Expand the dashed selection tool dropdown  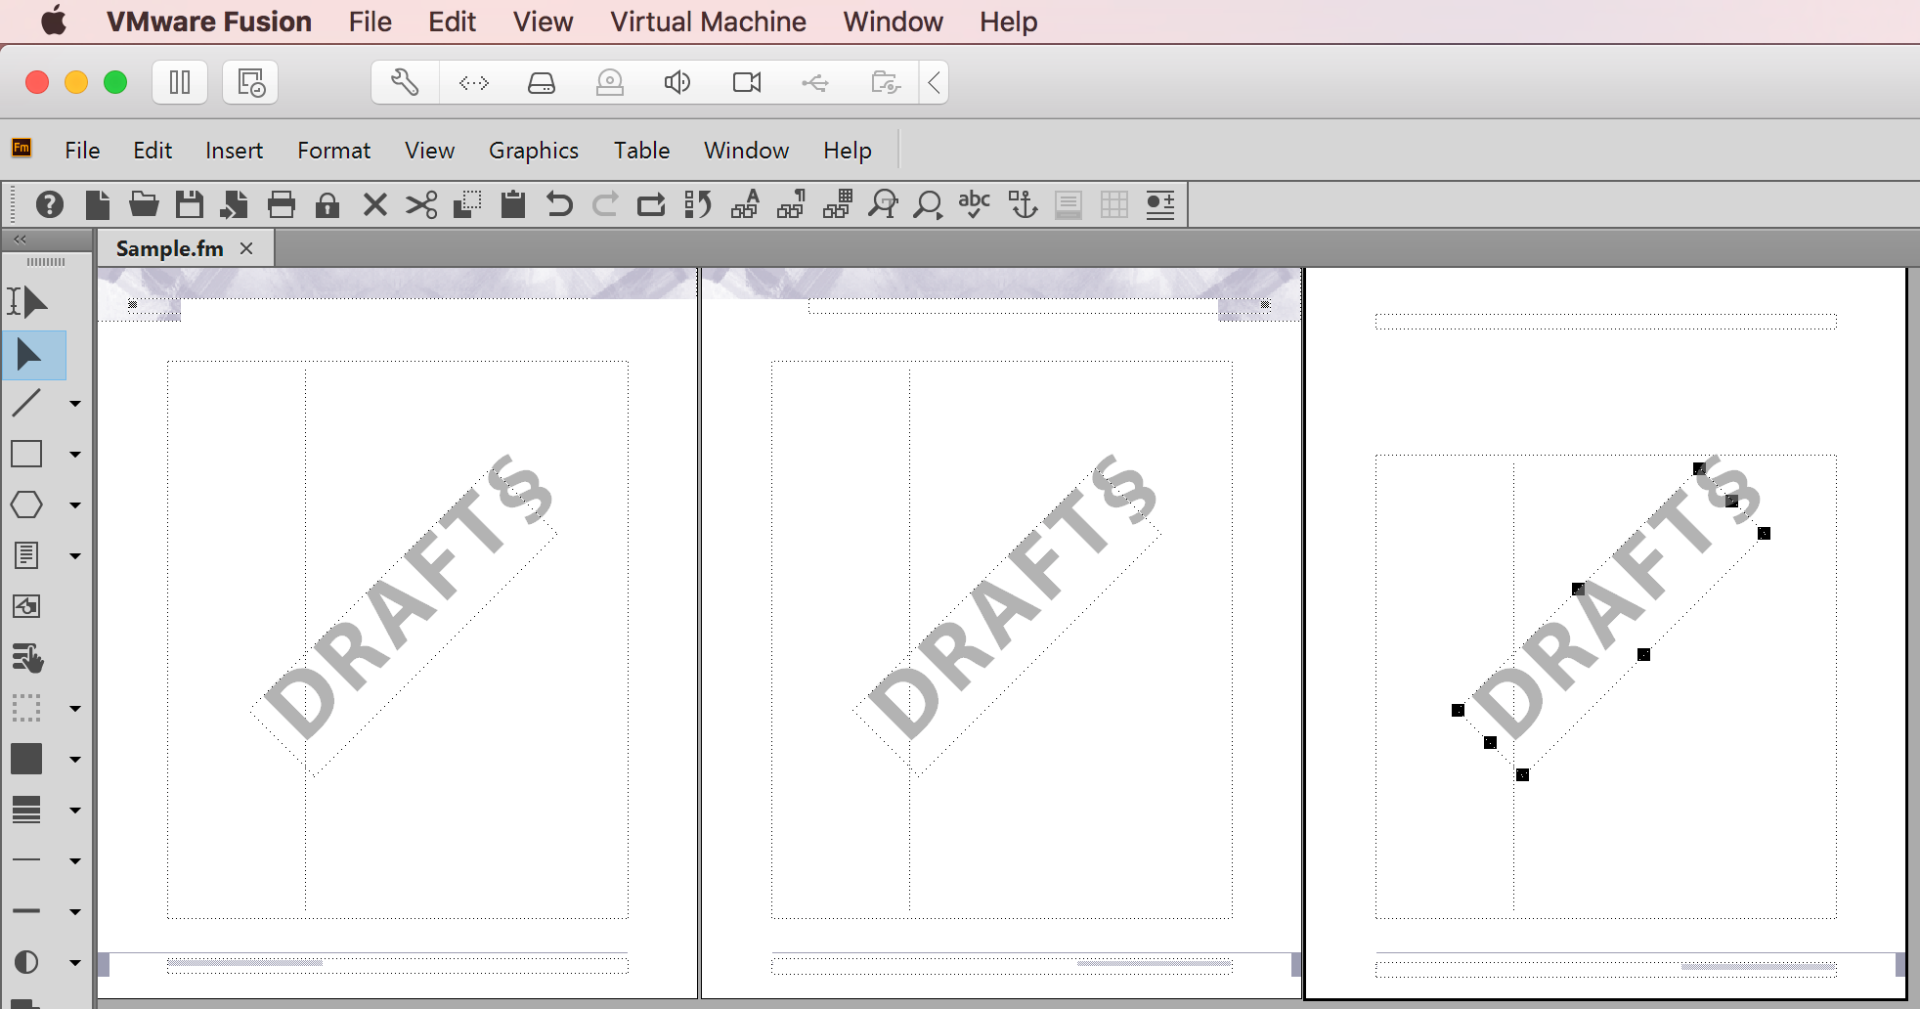coord(75,709)
